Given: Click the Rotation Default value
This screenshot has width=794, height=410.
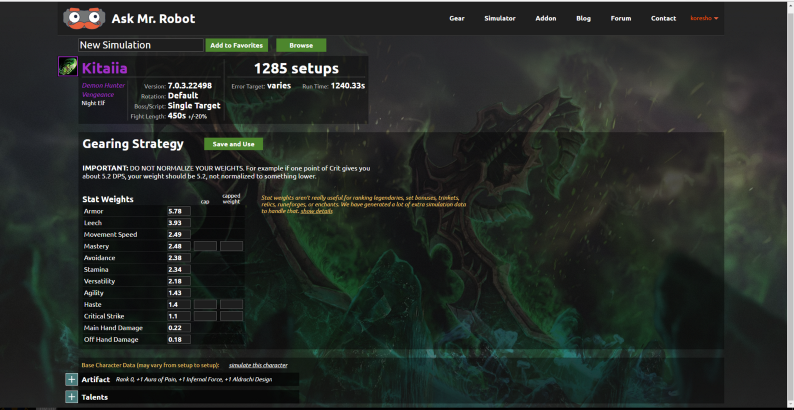Looking at the screenshot, I should [x=183, y=96].
